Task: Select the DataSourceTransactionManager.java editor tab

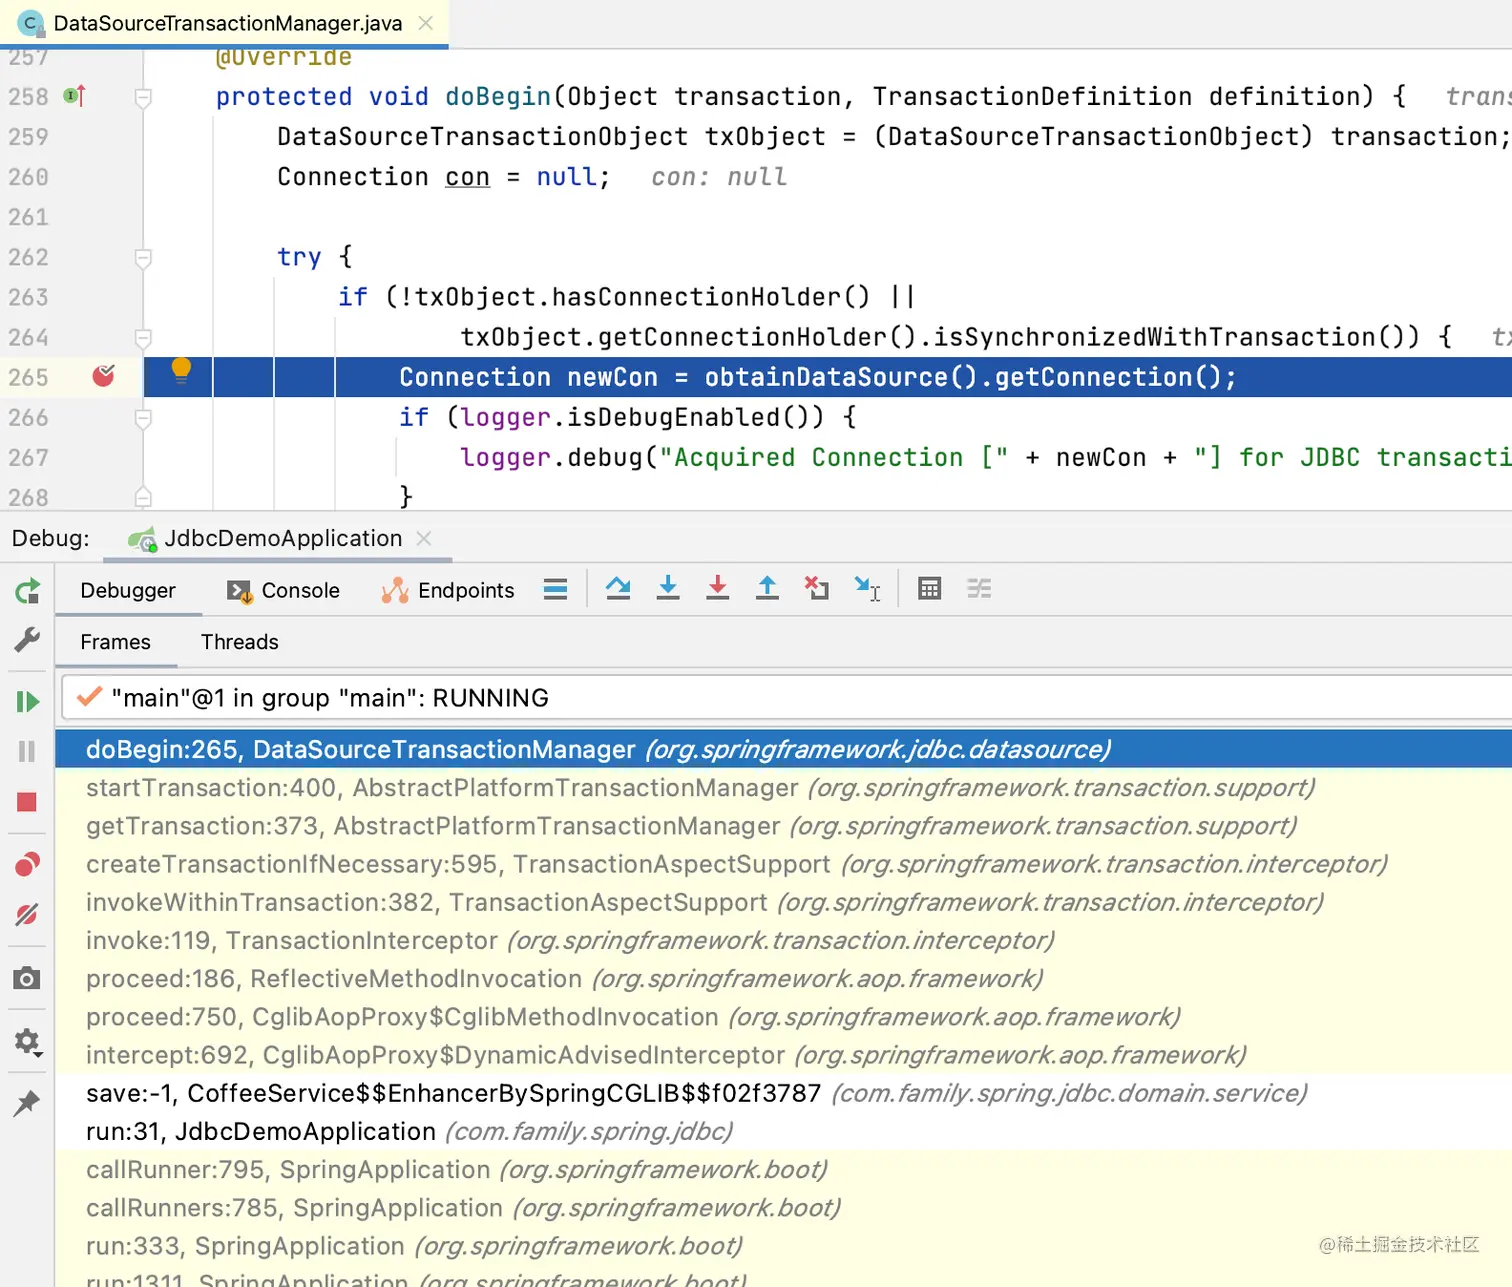Action: coord(225,23)
